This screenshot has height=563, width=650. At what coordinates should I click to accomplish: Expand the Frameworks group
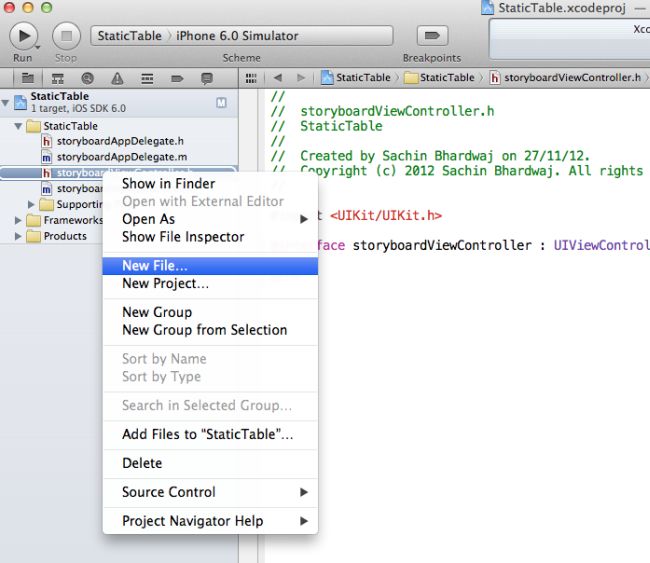[18, 220]
